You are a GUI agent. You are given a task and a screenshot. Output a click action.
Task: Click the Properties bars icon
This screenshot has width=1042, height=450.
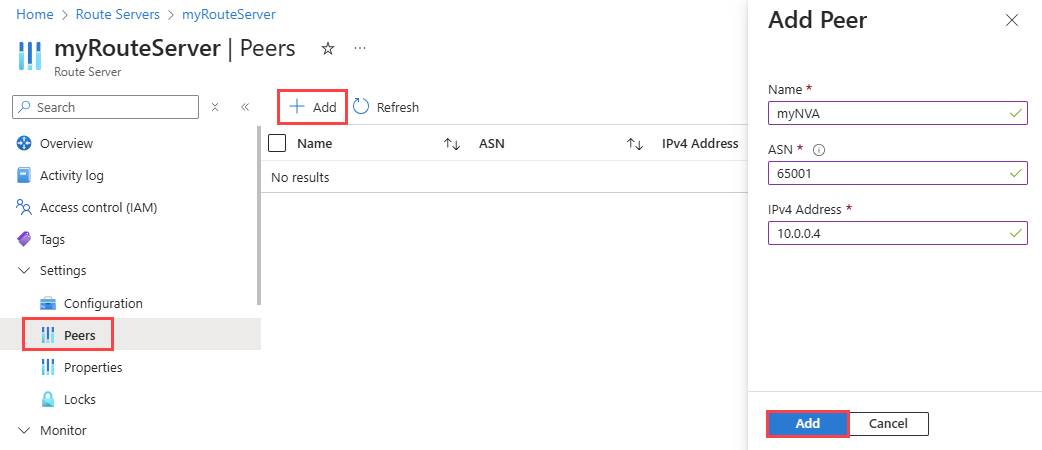(x=48, y=367)
